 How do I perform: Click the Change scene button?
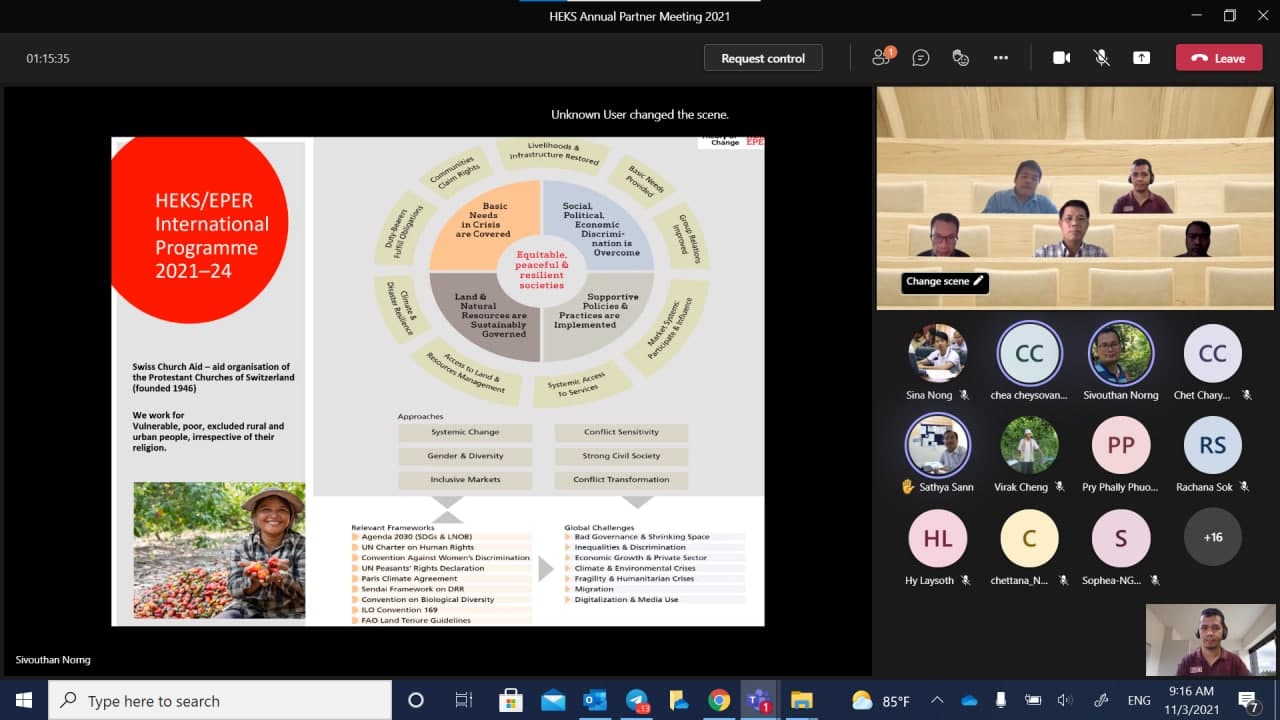click(x=944, y=282)
